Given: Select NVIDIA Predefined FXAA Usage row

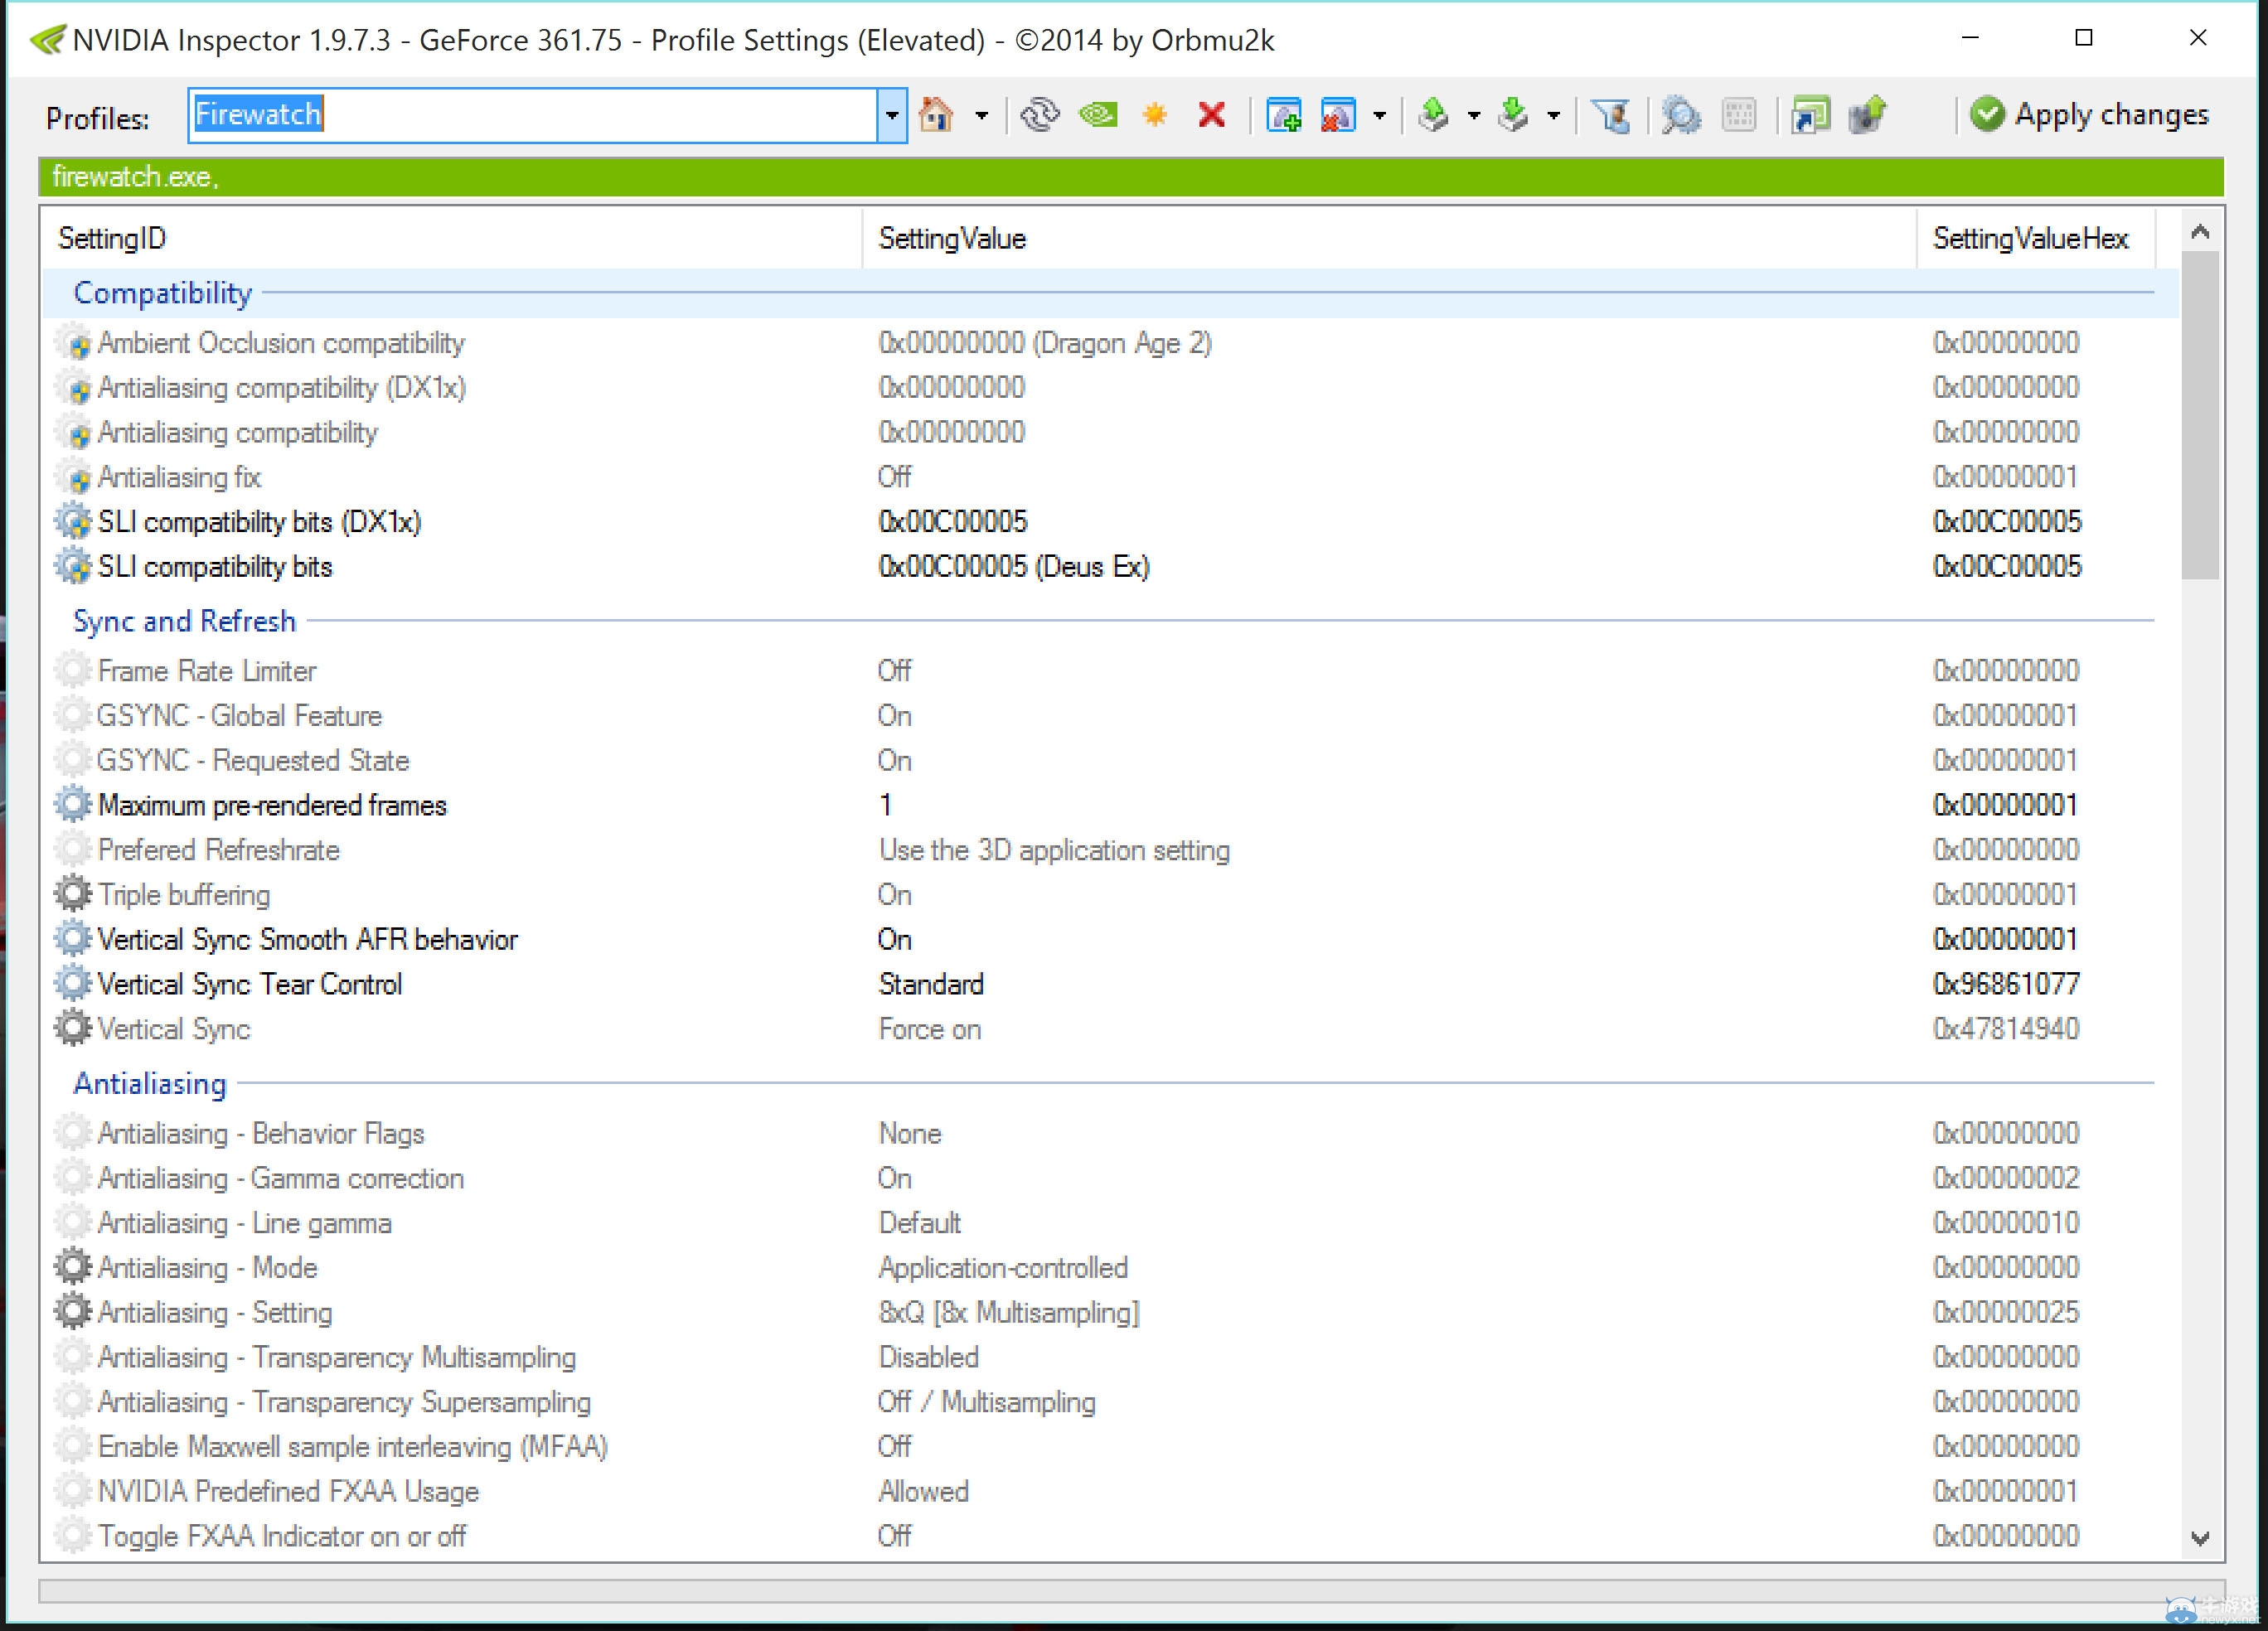Looking at the screenshot, I should click(1110, 1491).
